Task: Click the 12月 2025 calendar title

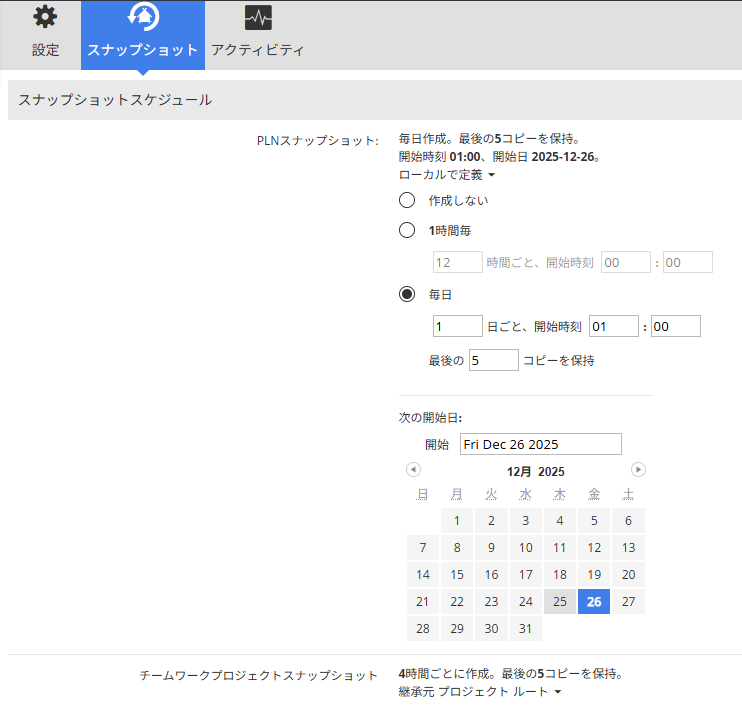Action: [x=536, y=471]
